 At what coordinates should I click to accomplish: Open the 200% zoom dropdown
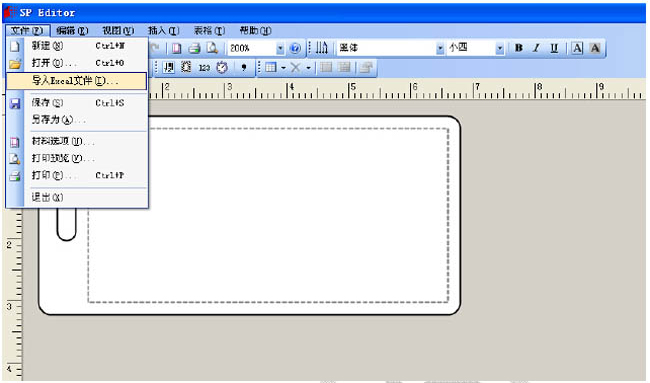280,48
